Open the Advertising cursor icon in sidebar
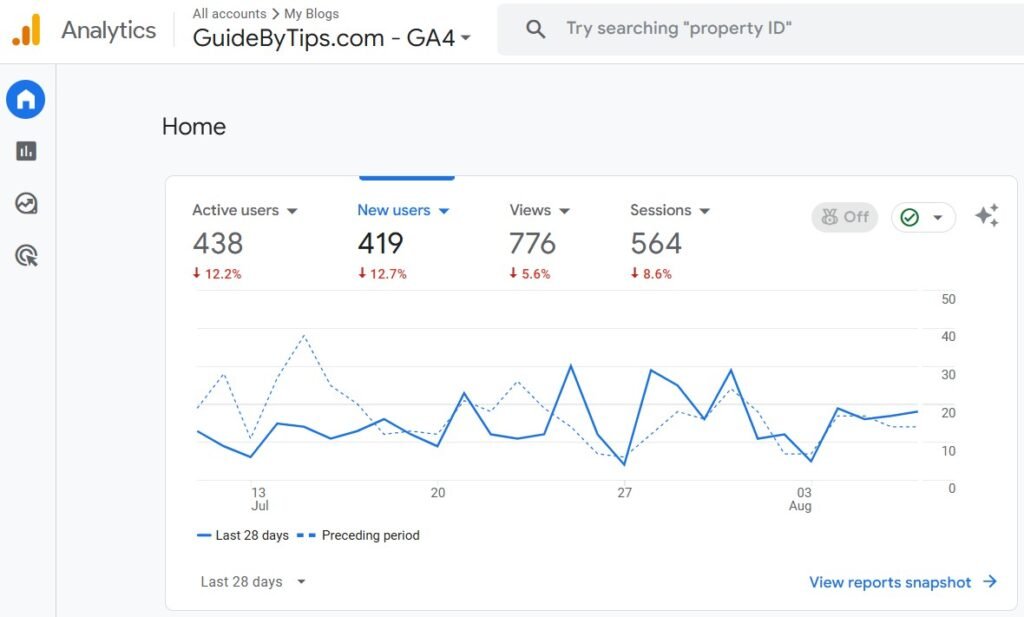This screenshot has height=617, width=1024. point(26,256)
